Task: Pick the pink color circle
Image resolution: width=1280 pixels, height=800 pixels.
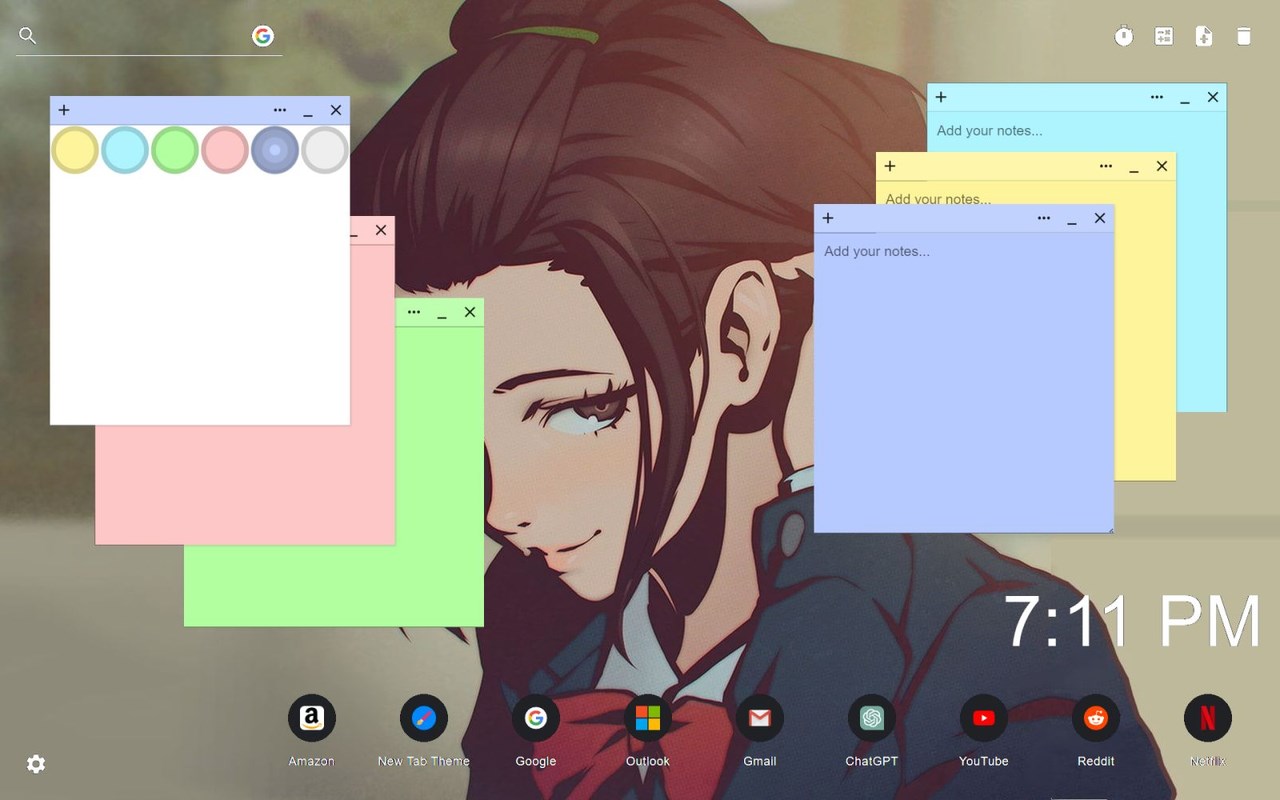Action: point(225,150)
